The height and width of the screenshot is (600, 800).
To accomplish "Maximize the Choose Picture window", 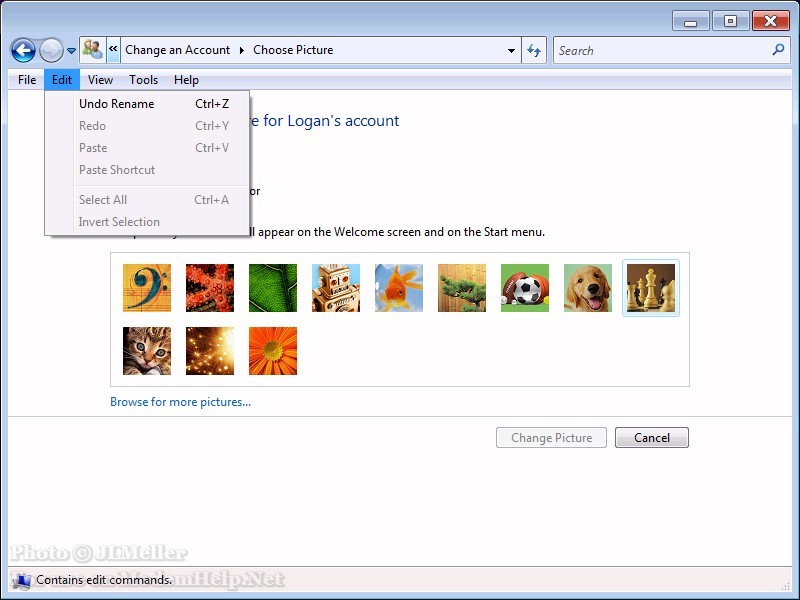I will (x=730, y=21).
